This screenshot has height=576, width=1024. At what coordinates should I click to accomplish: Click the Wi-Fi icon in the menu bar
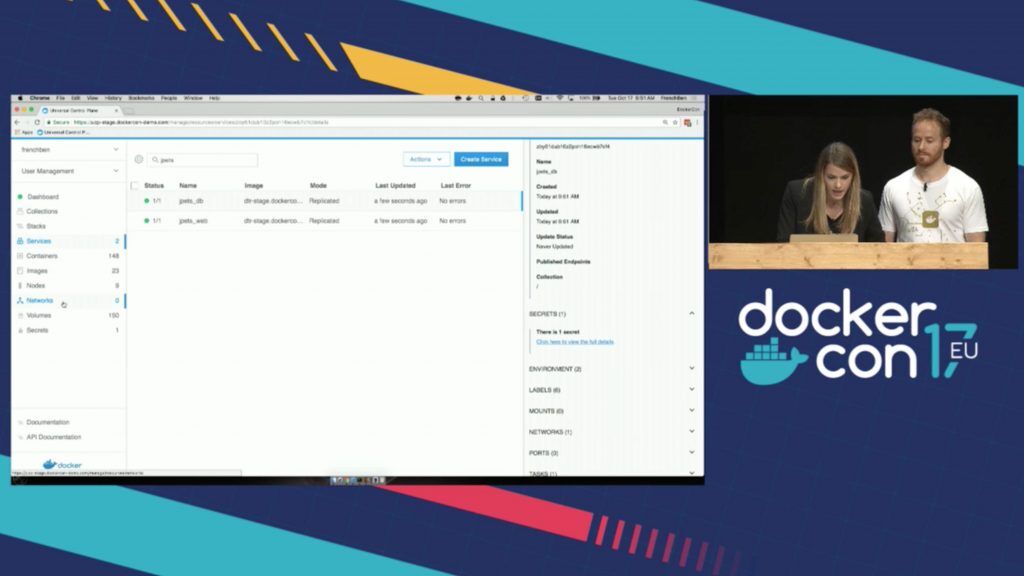click(x=560, y=98)
